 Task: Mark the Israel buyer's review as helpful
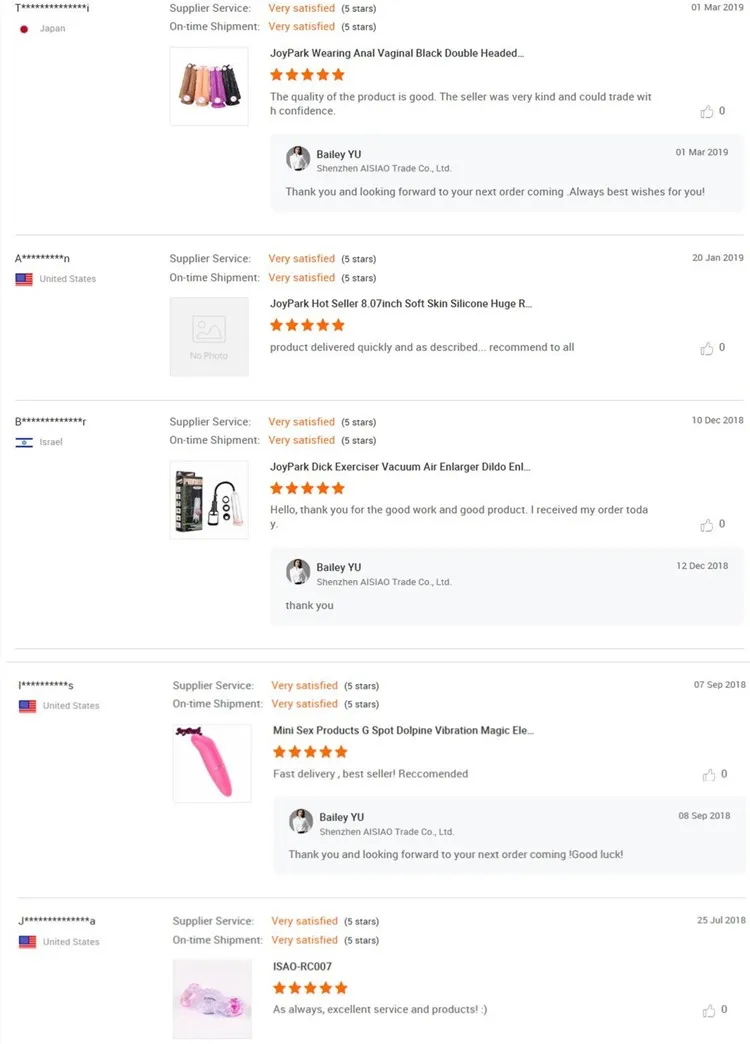point(707,524)
